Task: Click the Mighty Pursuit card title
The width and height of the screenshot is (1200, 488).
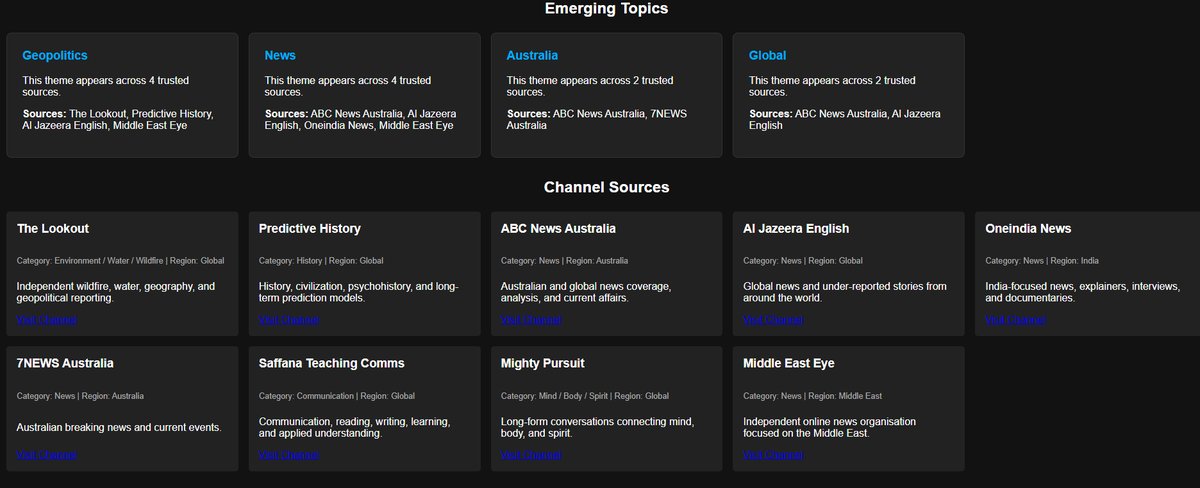Action: tap(543, 364)
